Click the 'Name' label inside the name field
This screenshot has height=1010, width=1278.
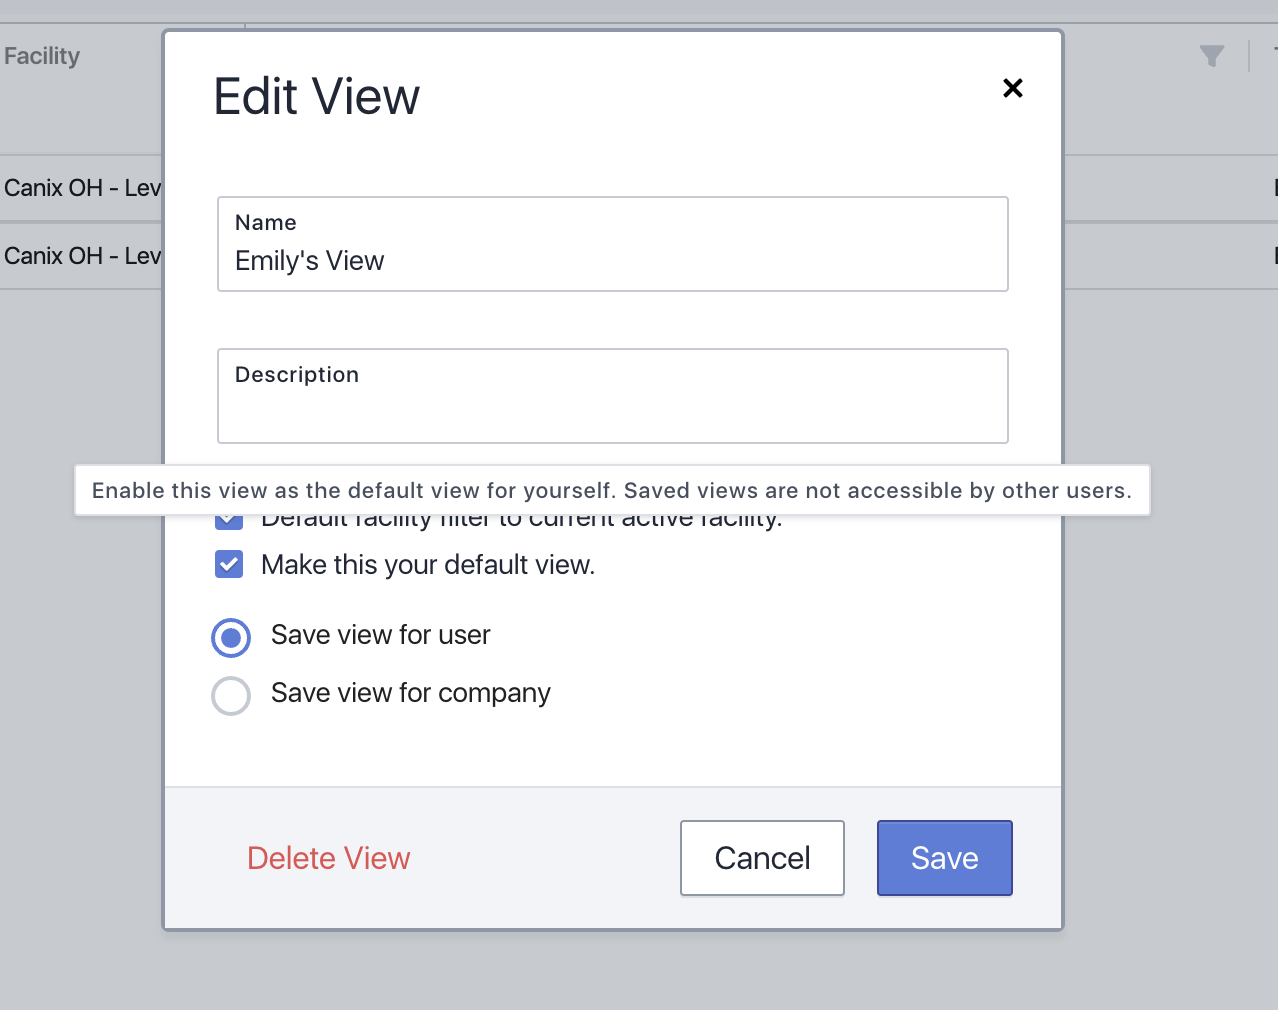pos(266,222)
